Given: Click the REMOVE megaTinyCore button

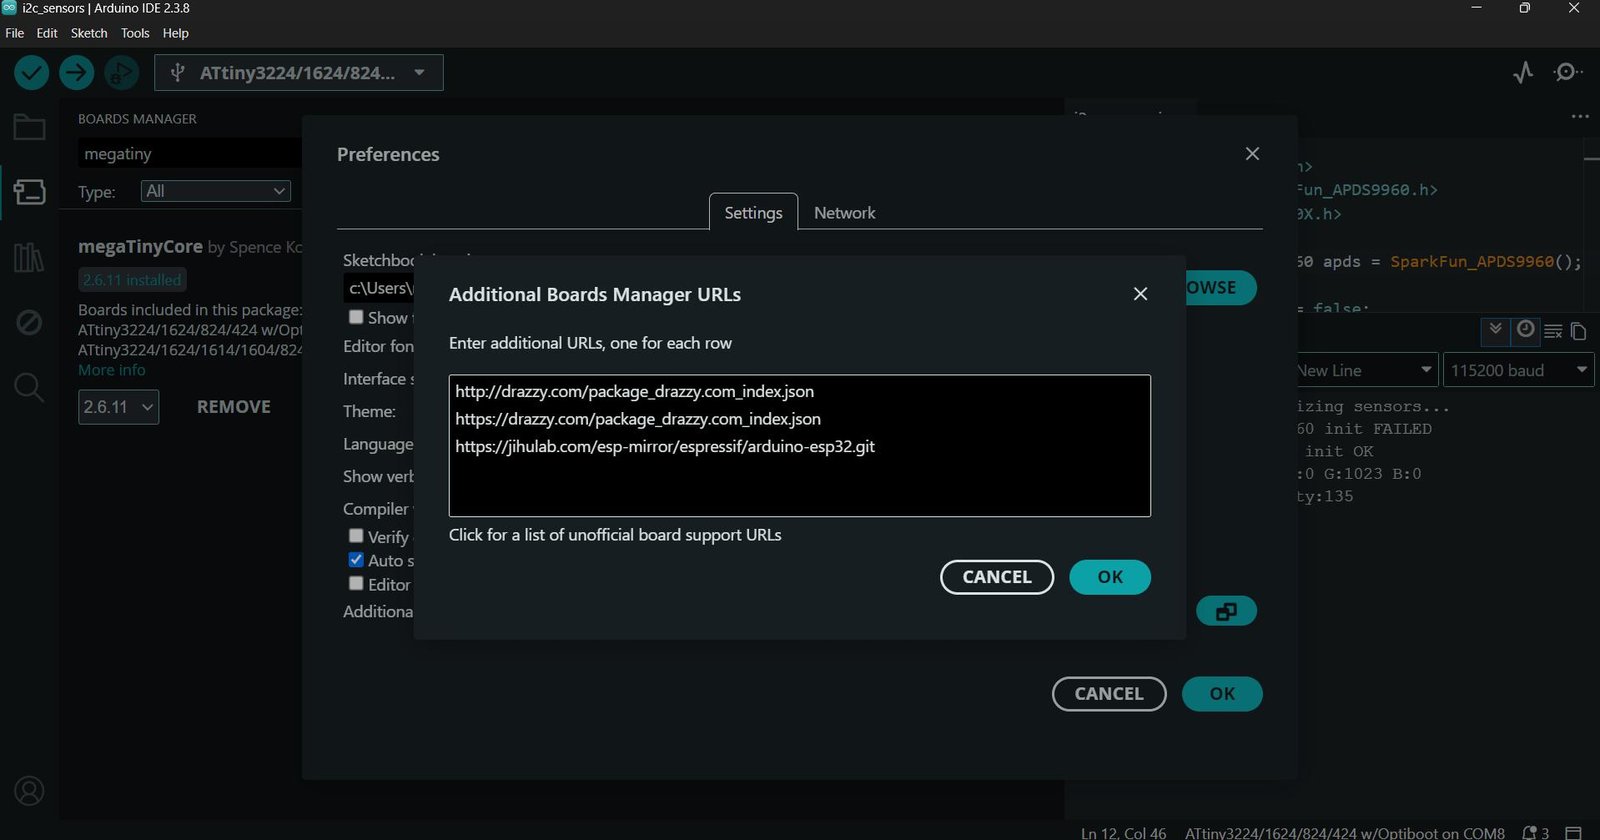Looking at the screenshot, I should [234, 407].
